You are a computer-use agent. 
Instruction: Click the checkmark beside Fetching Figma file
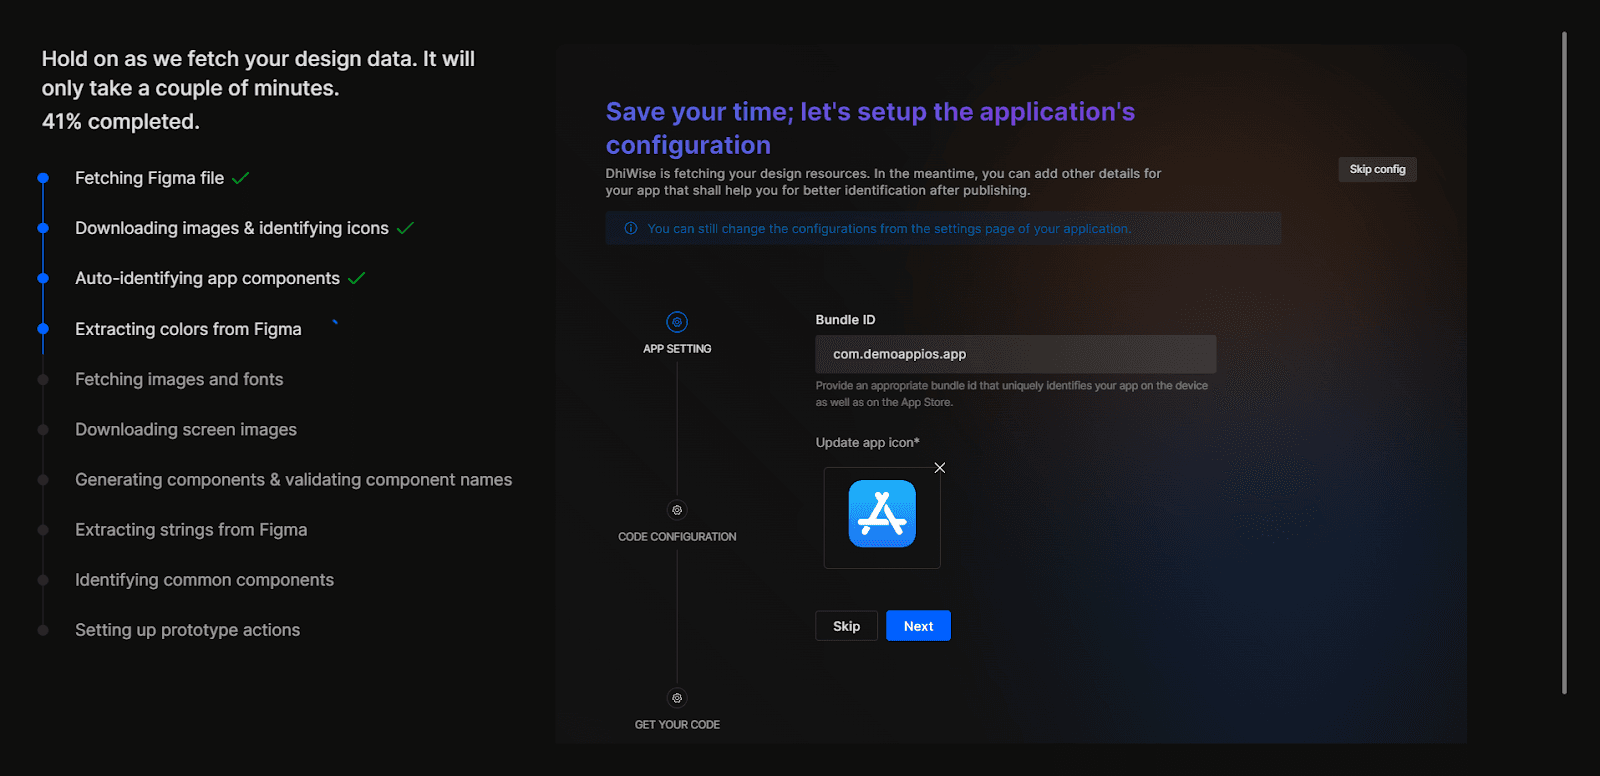(x=241, y=178)
